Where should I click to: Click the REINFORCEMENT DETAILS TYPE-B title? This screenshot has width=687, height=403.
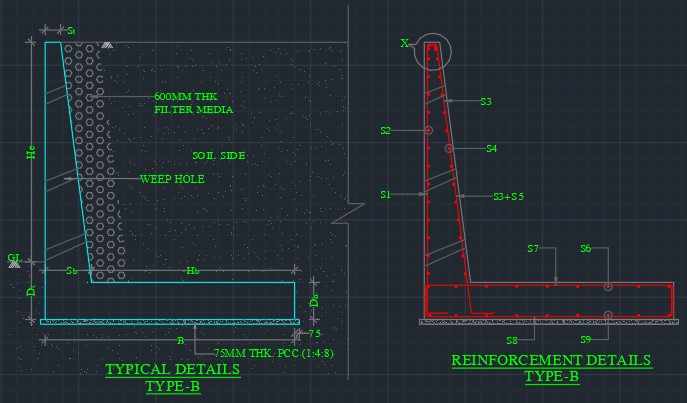click(x=551, y=368)
